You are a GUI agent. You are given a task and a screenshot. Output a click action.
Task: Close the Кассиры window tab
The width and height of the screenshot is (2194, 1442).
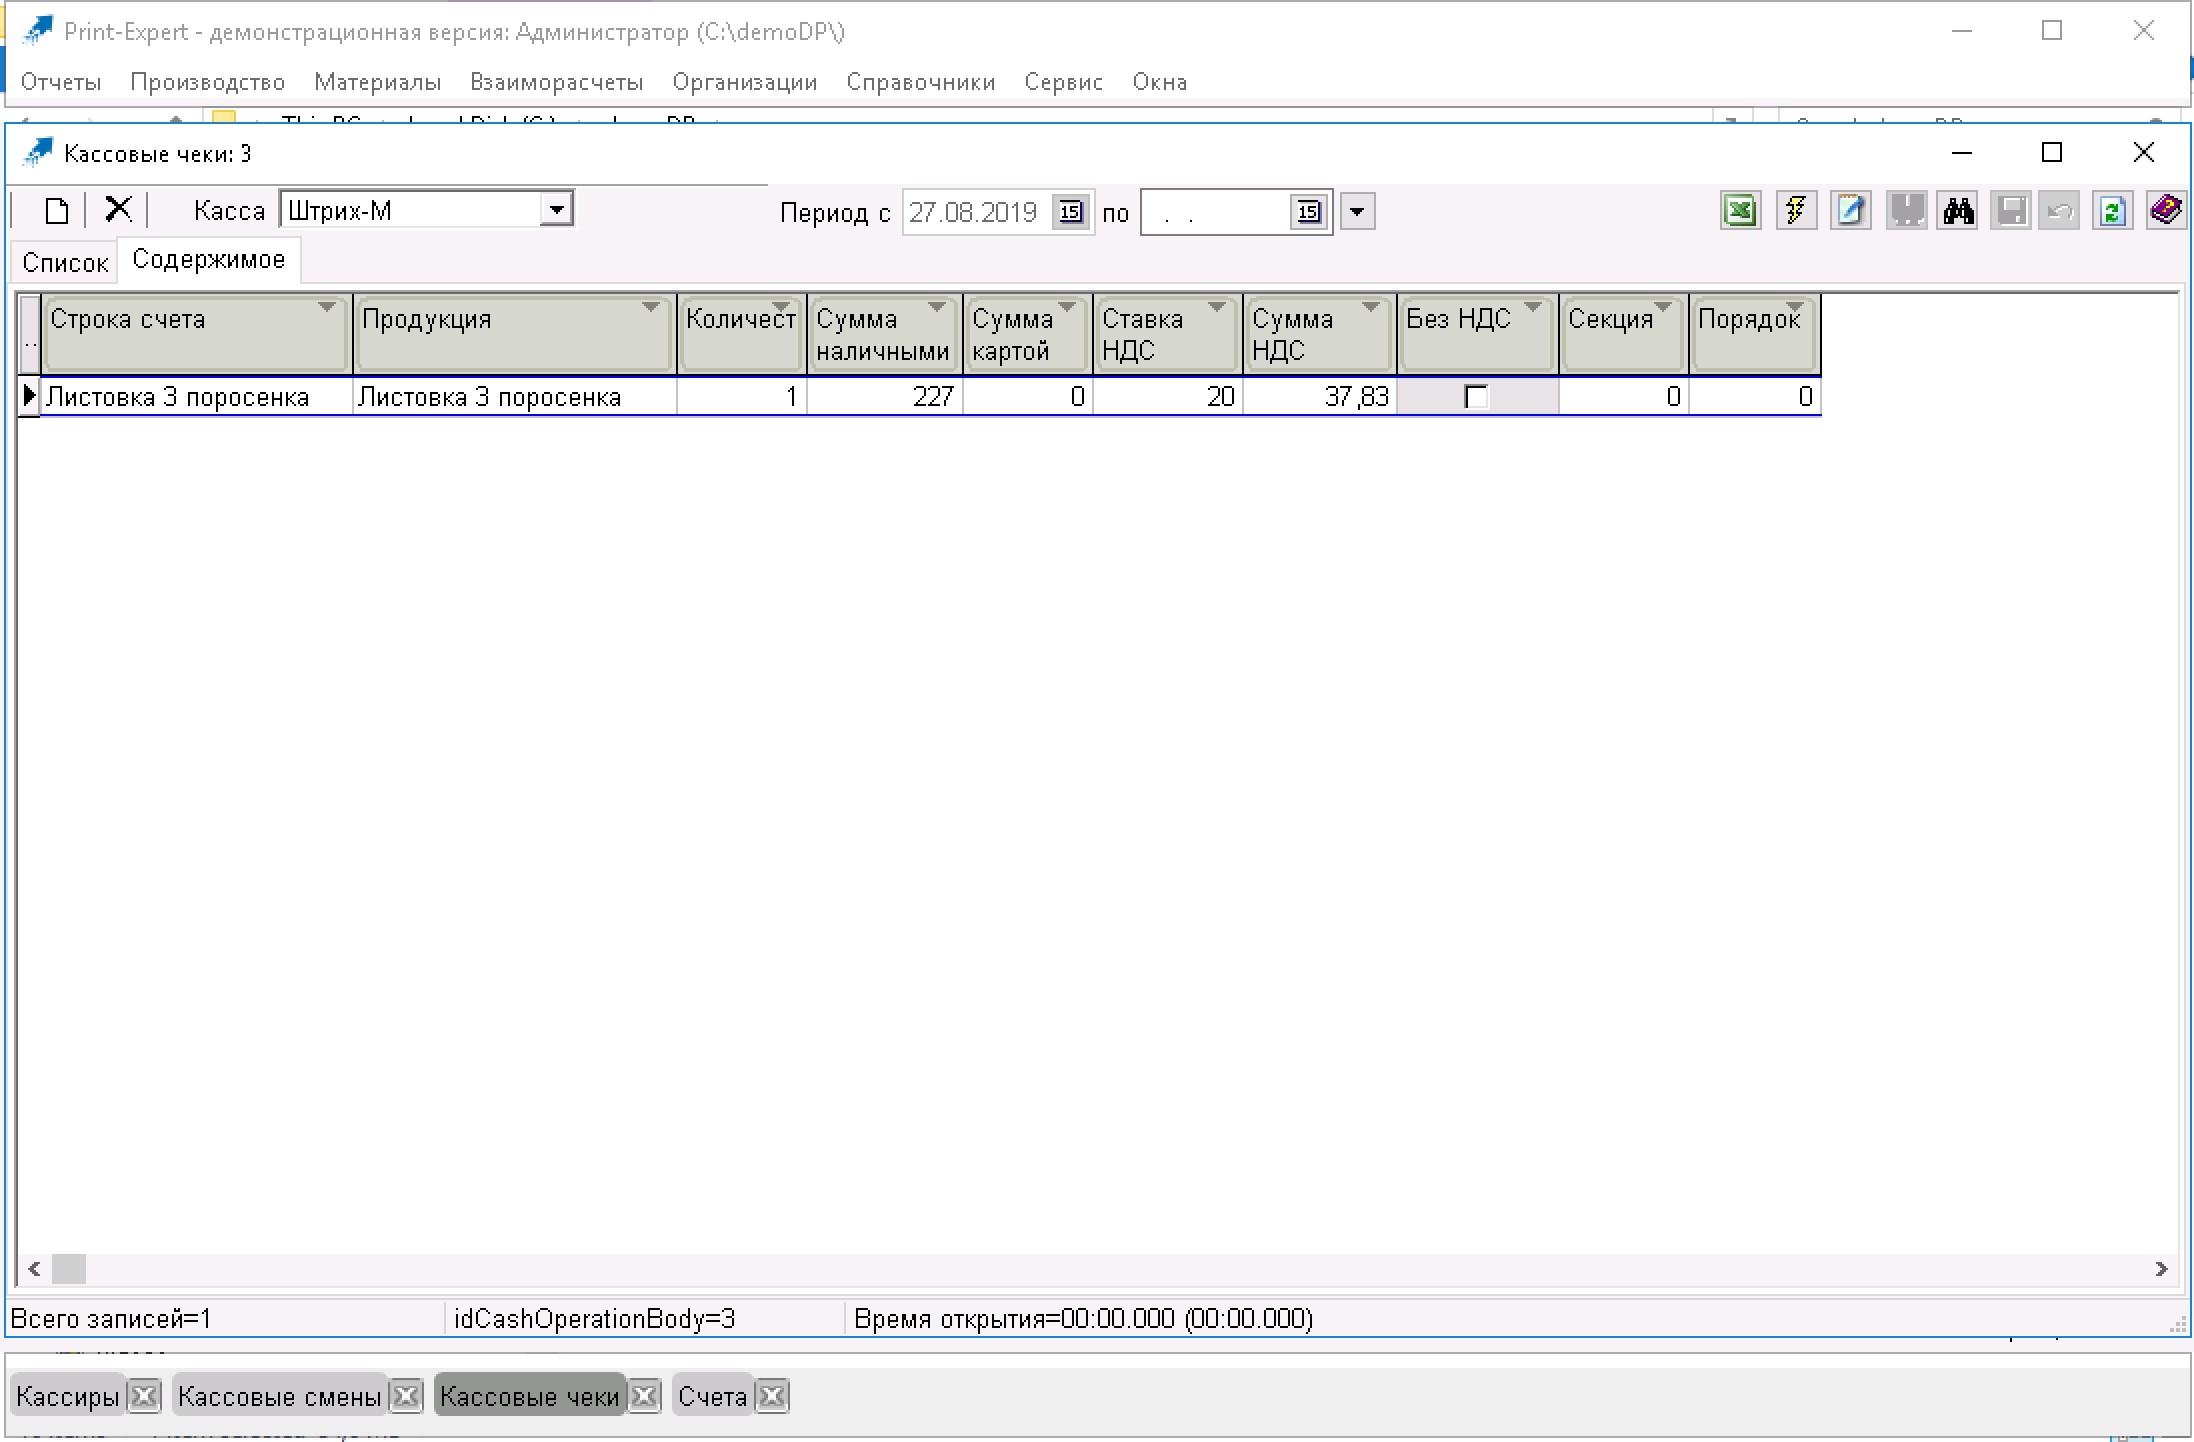[x=144, y=1396]
